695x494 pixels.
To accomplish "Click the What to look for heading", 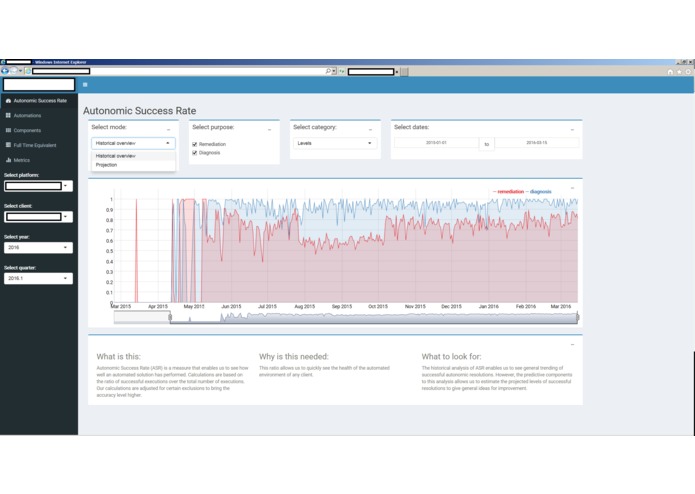I will 451,357.
